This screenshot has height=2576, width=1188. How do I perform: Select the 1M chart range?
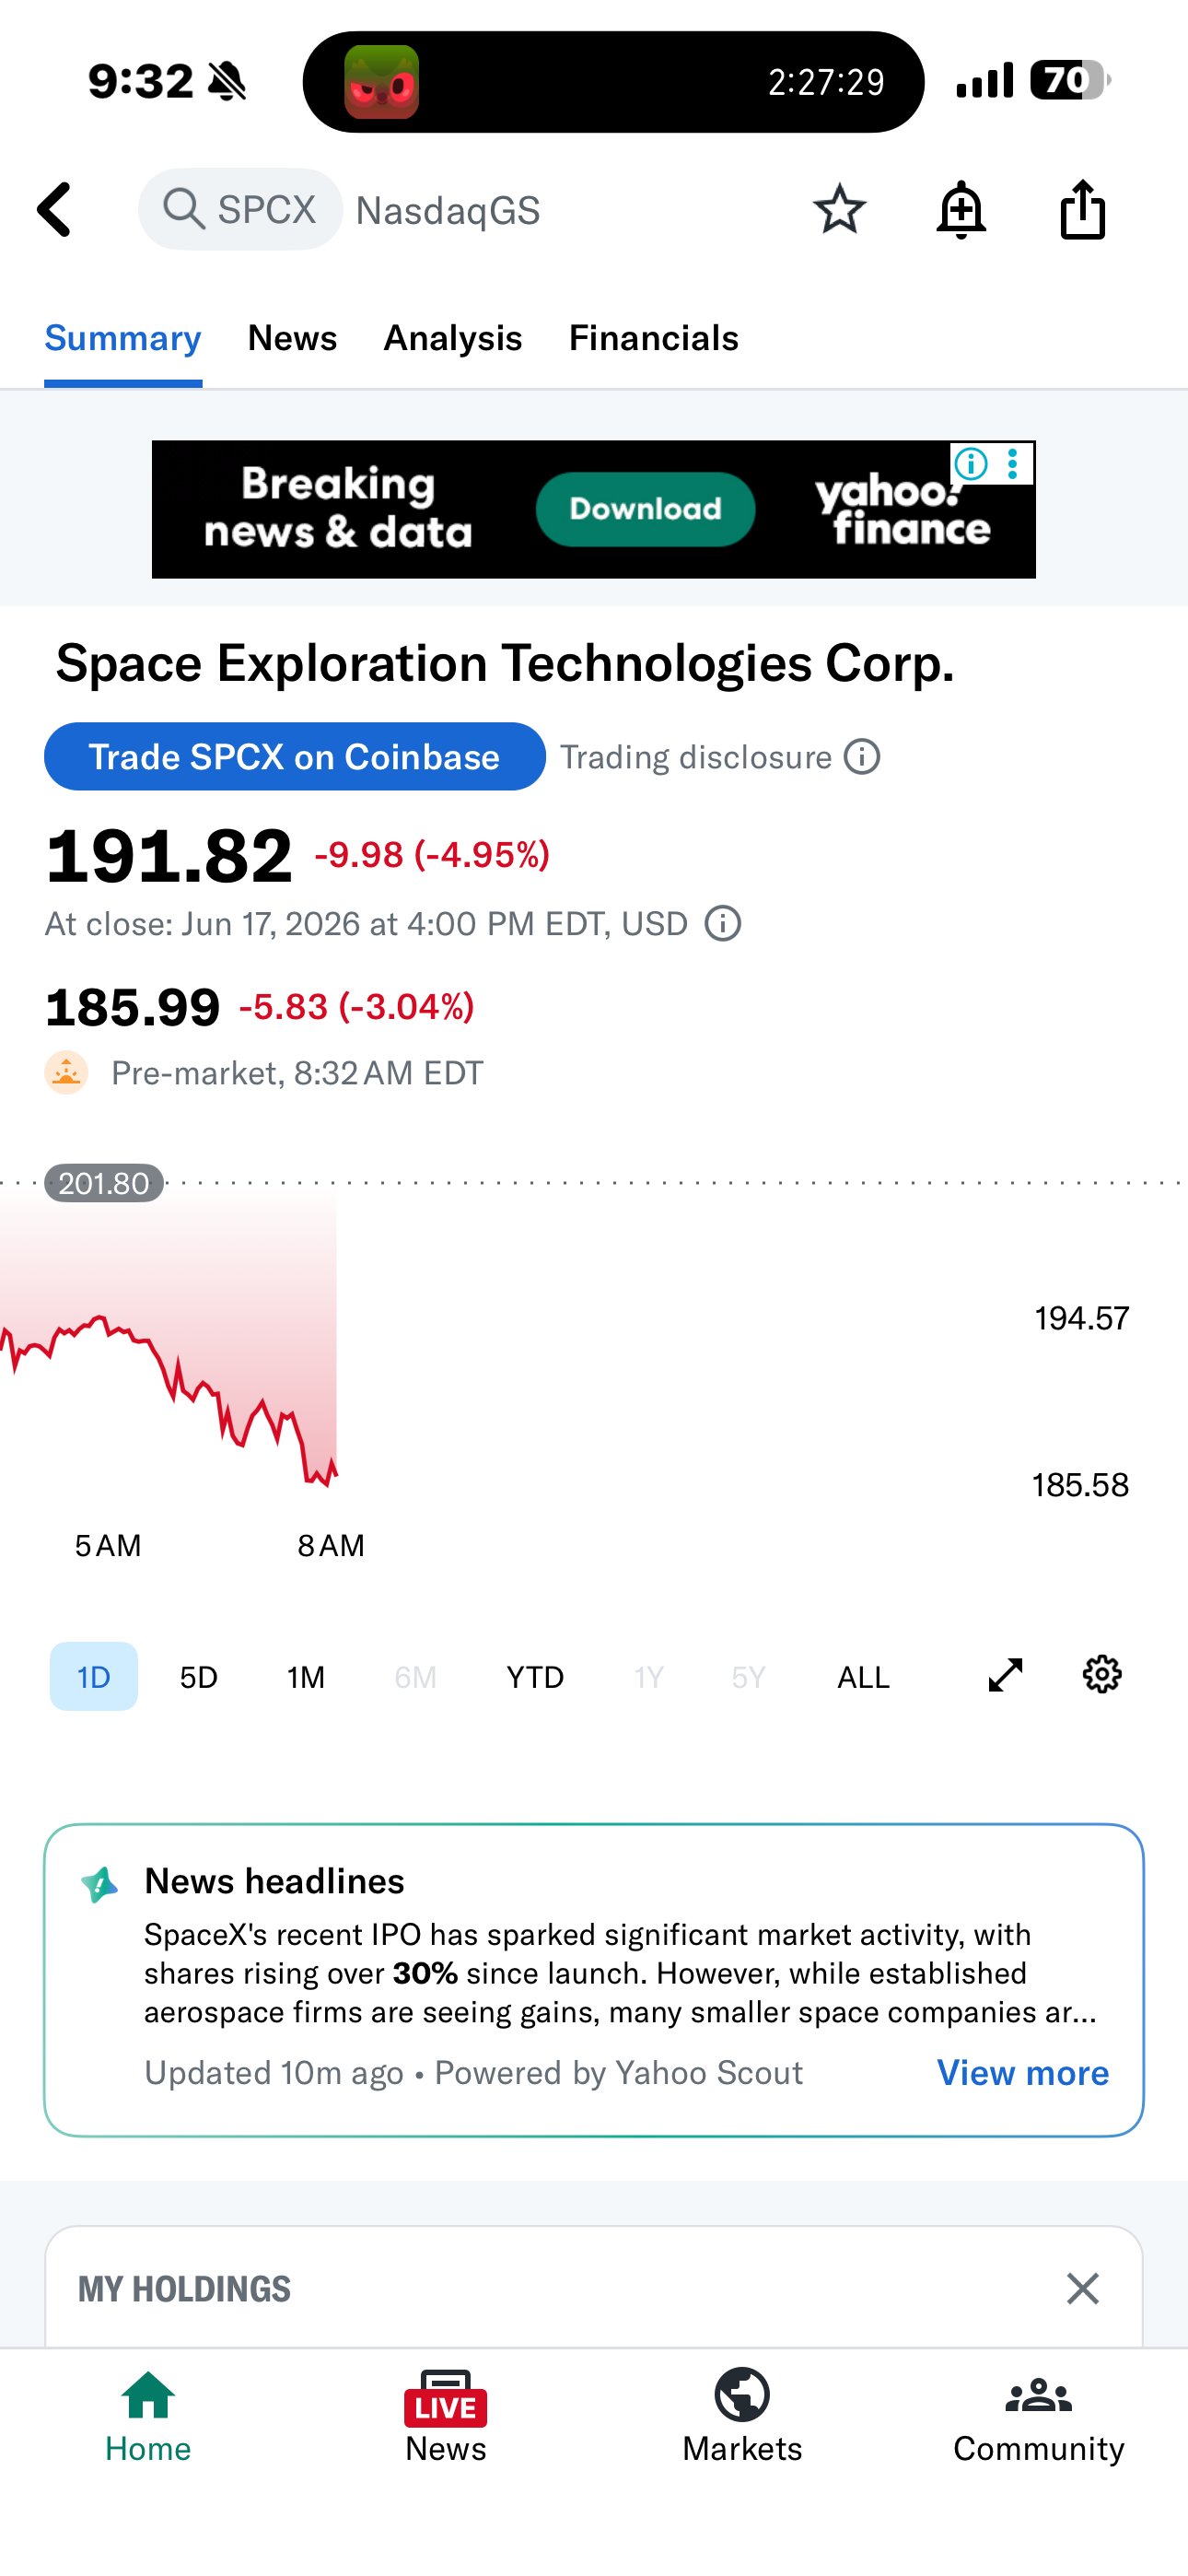click(306, 1677)
